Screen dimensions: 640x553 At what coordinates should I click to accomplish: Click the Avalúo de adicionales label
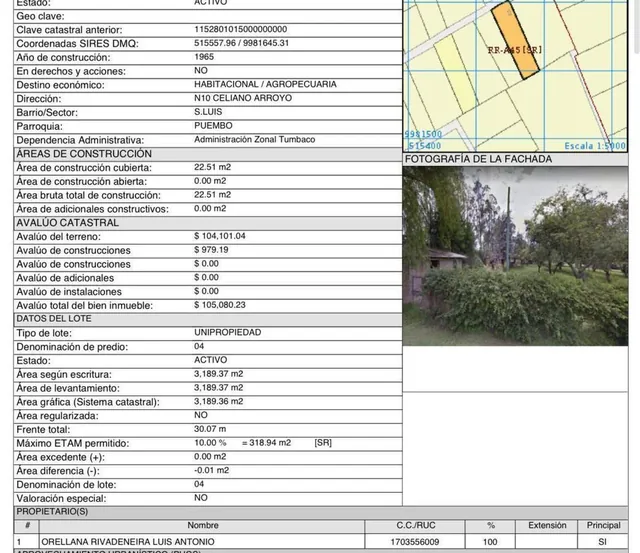click(65, 278)
